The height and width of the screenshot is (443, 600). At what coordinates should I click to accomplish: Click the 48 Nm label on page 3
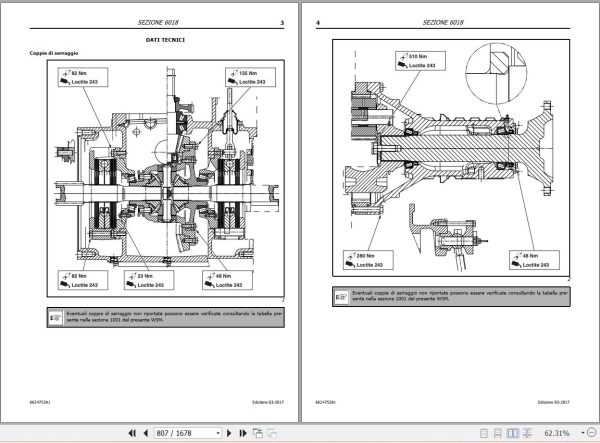(228, 280)
